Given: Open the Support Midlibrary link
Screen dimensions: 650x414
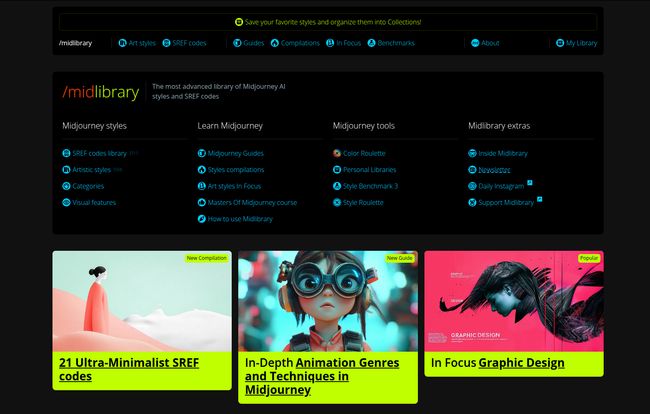Looking at the screenshot, I should tap(506, 203).
